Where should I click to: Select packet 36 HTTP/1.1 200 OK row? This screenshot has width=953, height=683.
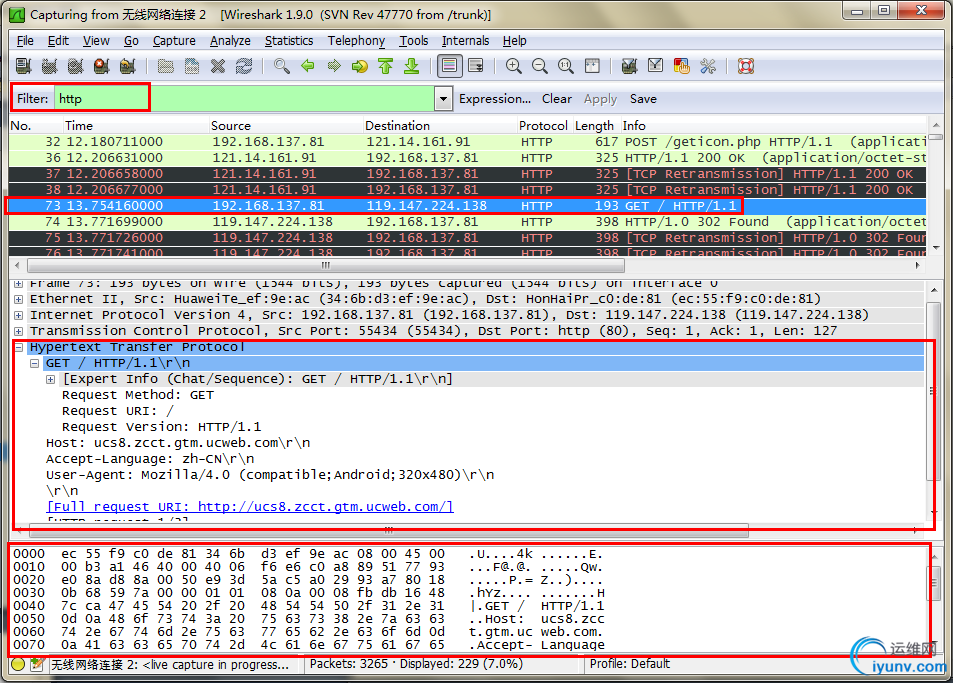[467, 157]
